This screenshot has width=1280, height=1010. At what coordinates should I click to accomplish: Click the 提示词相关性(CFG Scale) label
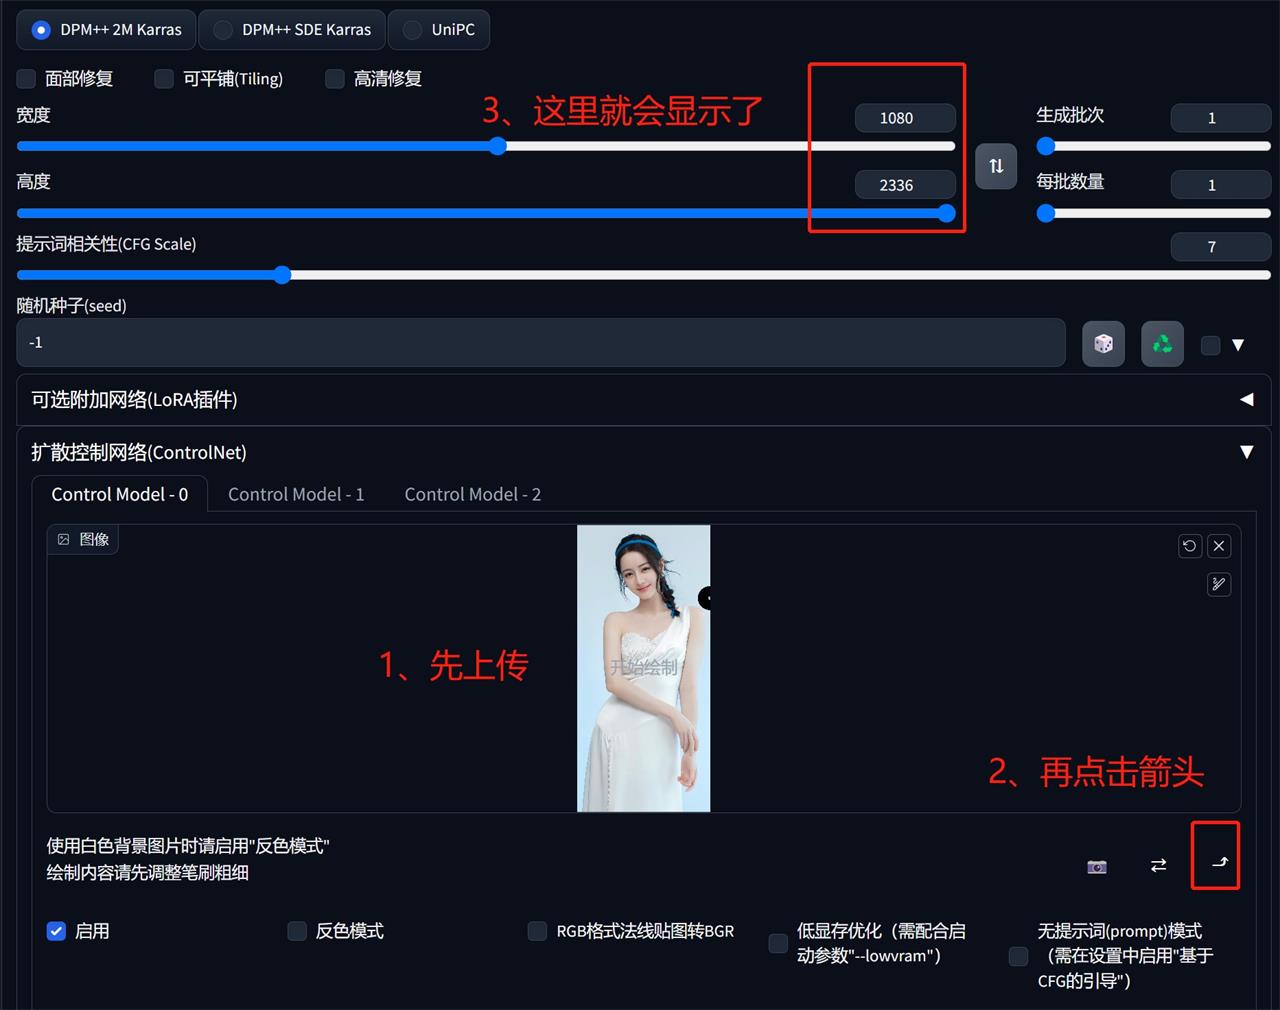(106, 244)
